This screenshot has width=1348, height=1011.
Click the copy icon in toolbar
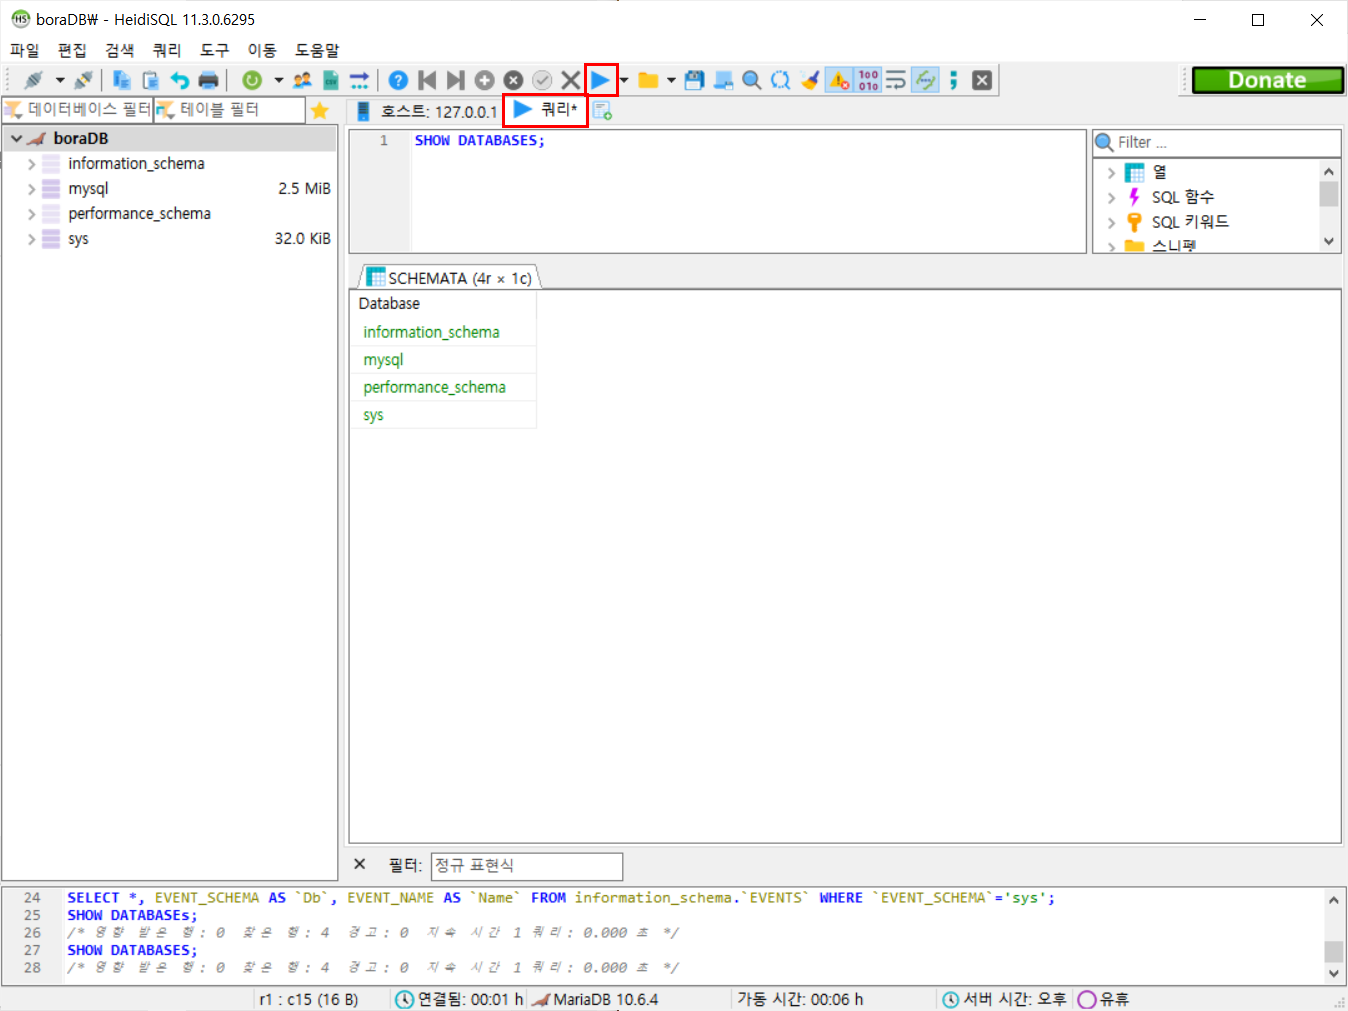tap(122, 80)
